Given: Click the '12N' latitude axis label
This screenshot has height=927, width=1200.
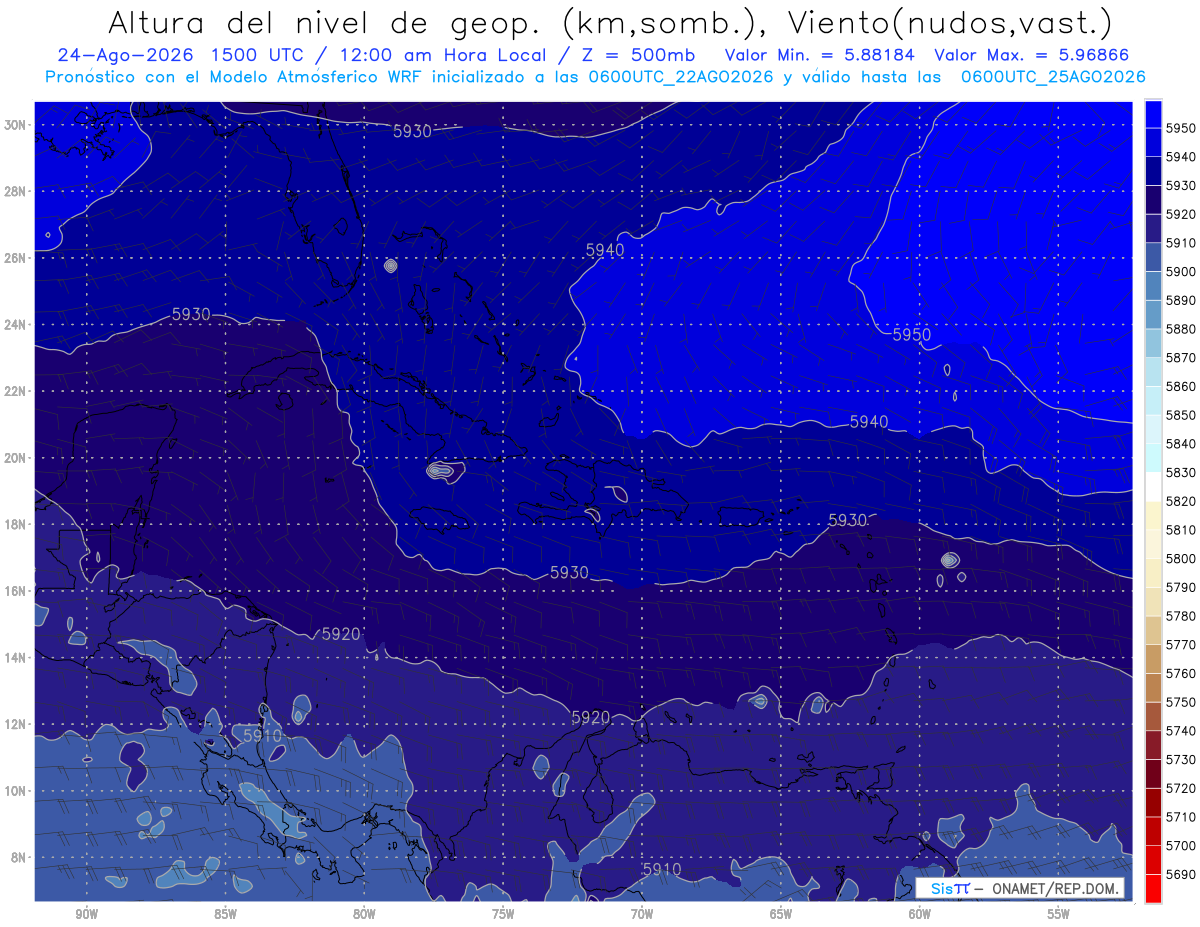Looking at the screenshot, I should [x=15, y=723].
